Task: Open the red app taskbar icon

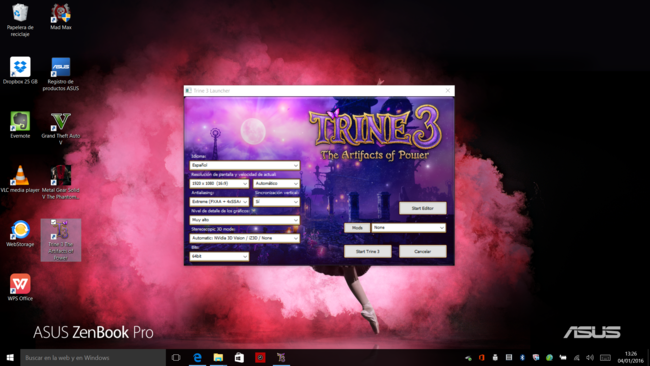Action: (260, 357)
